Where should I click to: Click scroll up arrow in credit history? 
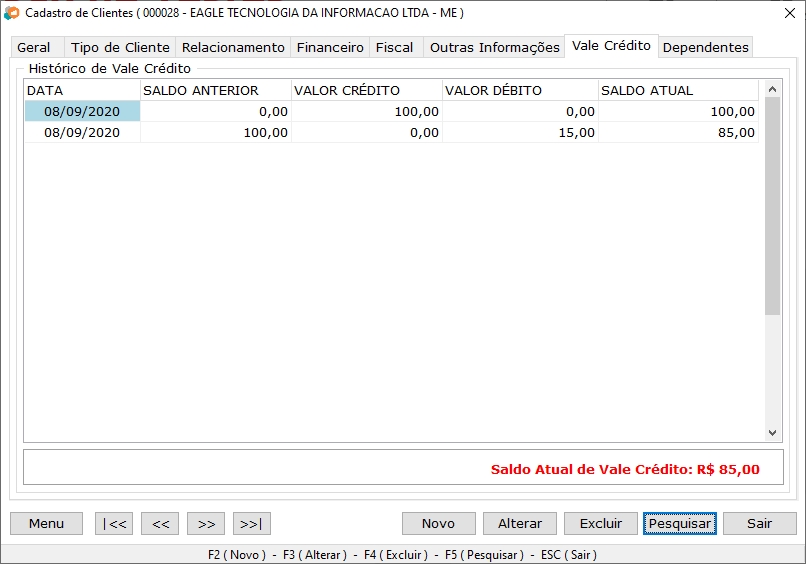(x=772, y=89)
